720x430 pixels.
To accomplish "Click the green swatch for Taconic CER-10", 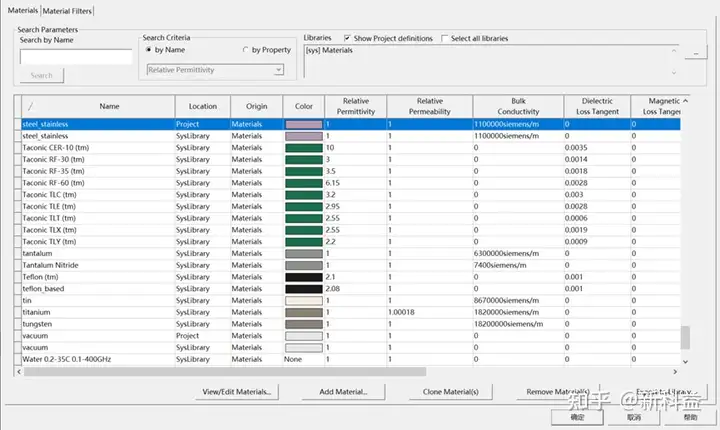I will [304, 148].
